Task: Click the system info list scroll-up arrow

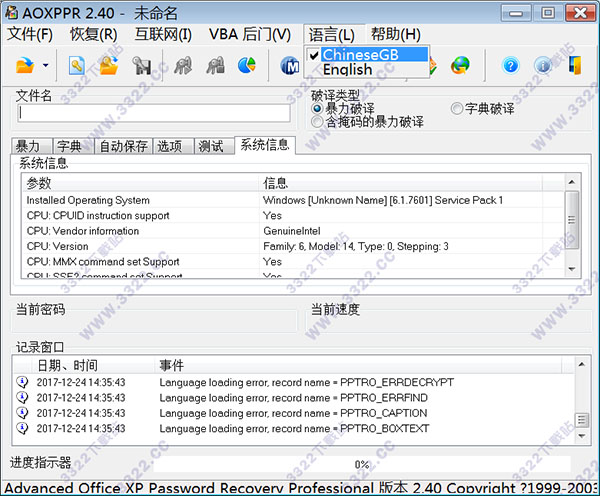Action: tap(572, 182)
